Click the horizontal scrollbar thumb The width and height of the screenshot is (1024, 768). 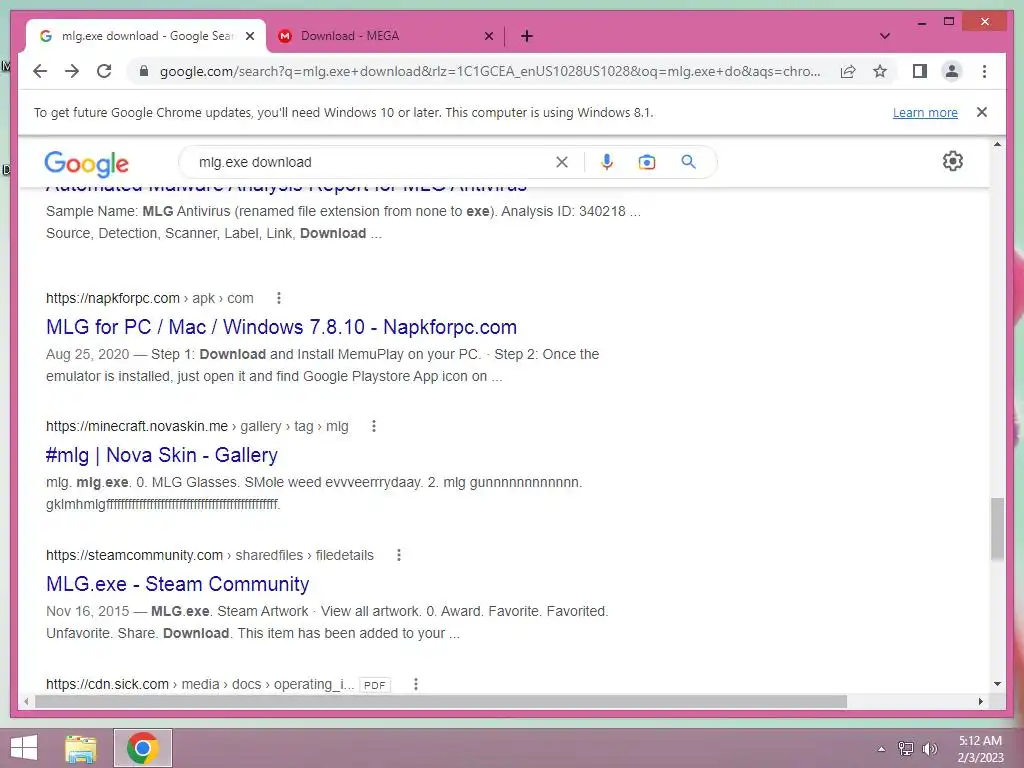point(441,701)
